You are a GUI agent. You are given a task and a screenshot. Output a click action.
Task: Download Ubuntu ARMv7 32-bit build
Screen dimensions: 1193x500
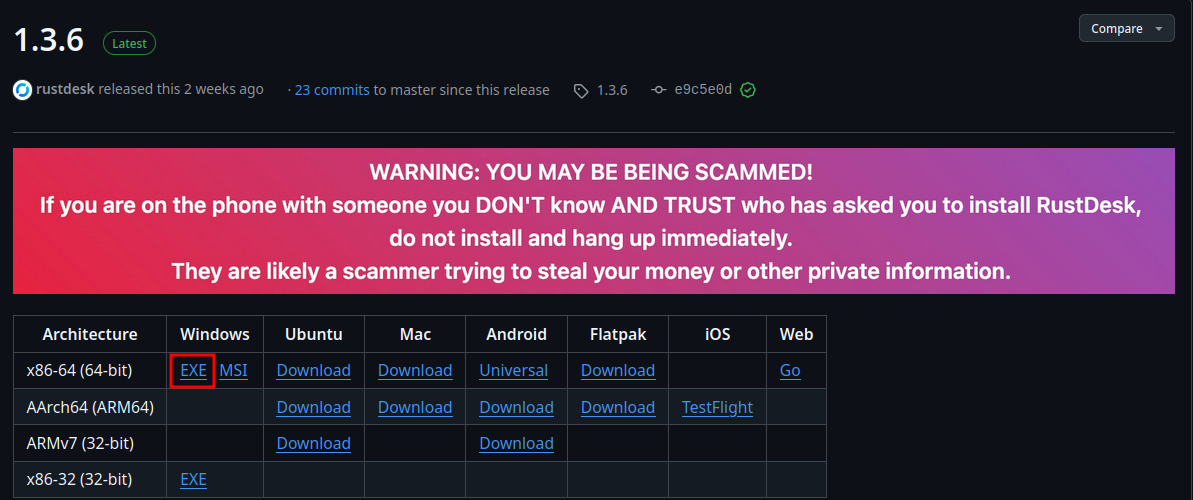pos(313,443)
